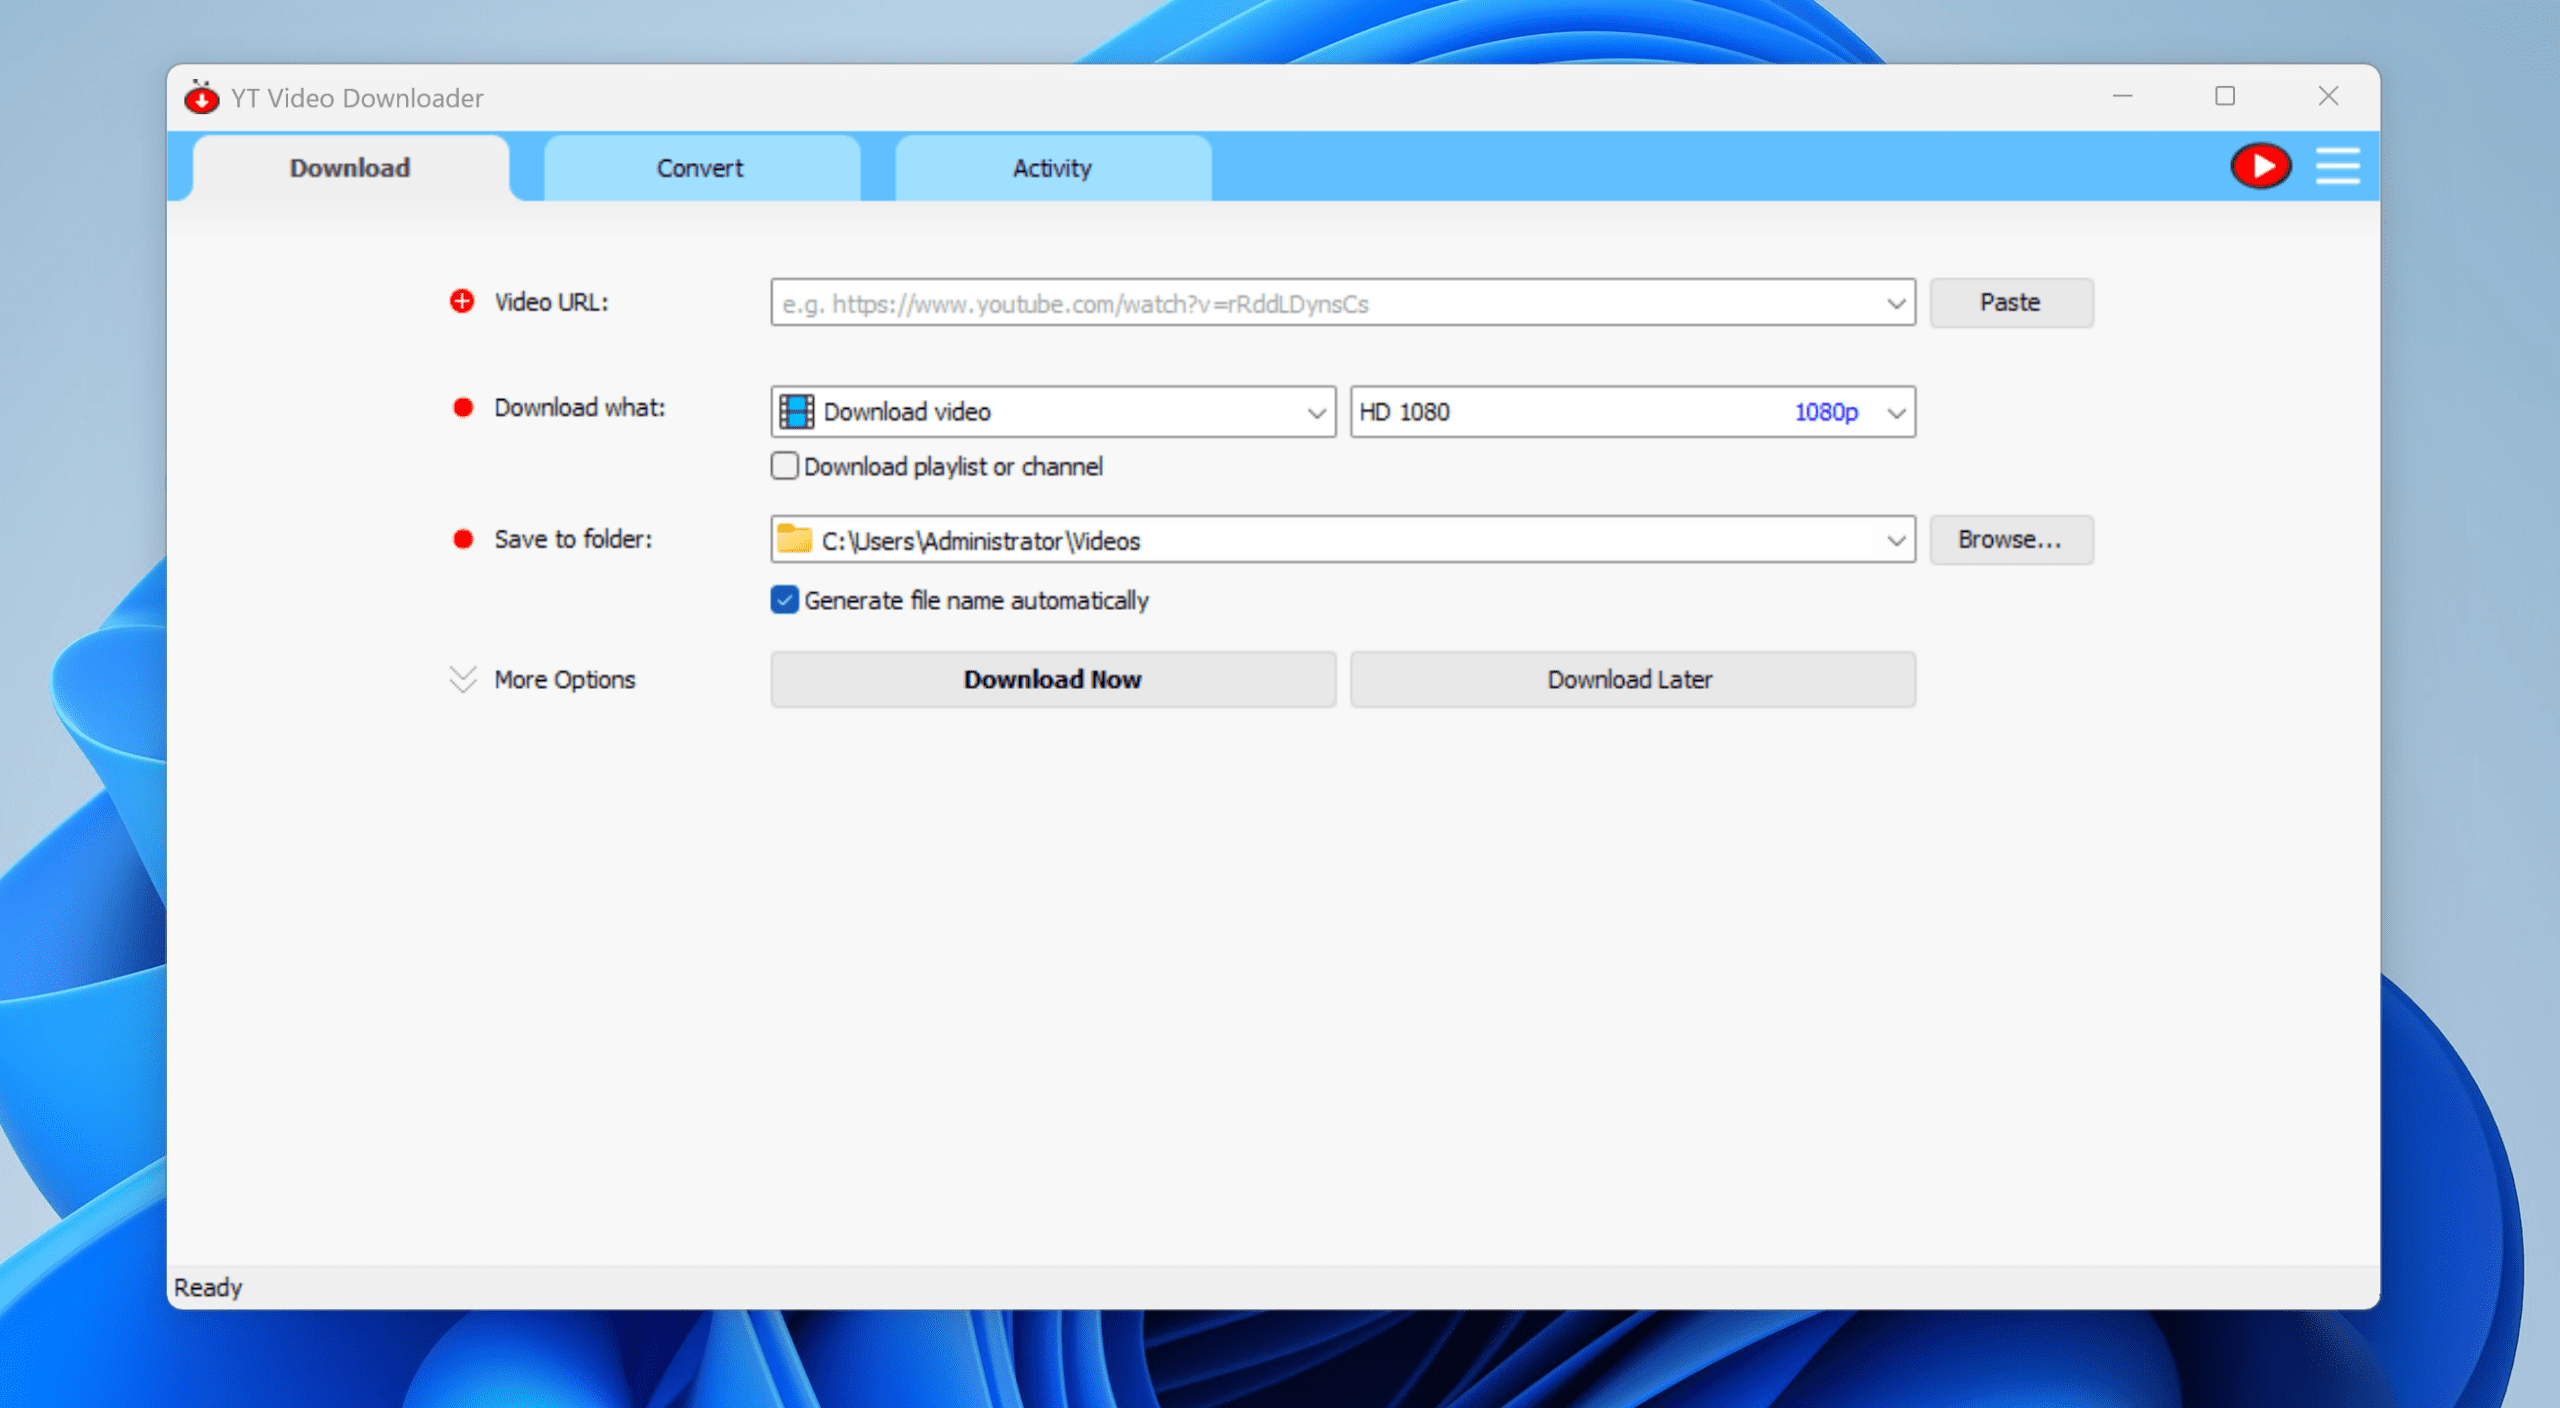Open the Video URL history dropdown arrow
The width and height of the screenshot is (2560, 1408).
tap(1895, 303)
